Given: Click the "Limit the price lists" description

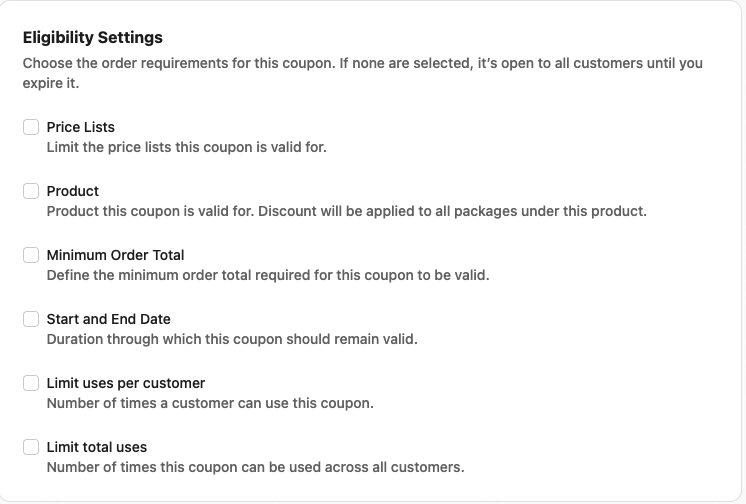Looking at the screenshot, I should pos(187,147).
